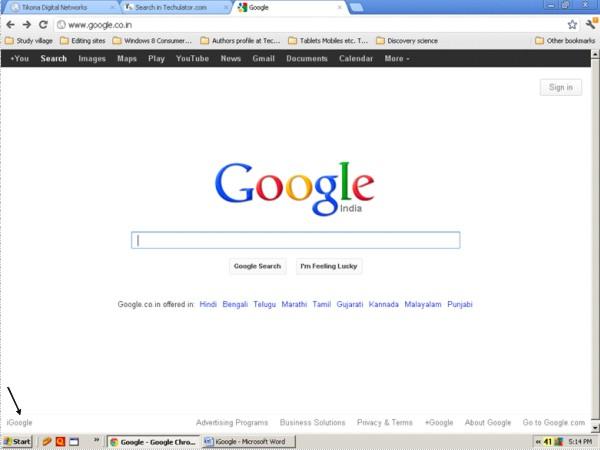The width and height of the screenshot is (600, 450).
Task: Click page scrollbar up arrow
Action: pos(595,54)
